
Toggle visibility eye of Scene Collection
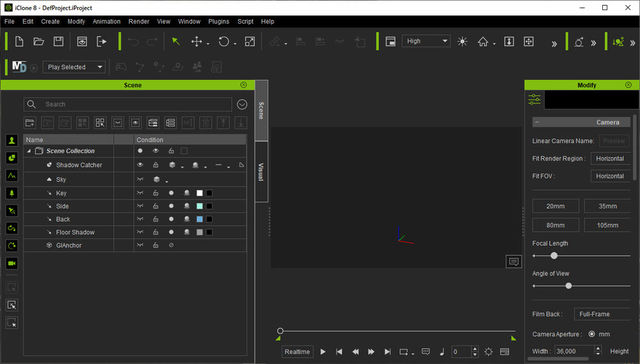click(x=156, y=151)
